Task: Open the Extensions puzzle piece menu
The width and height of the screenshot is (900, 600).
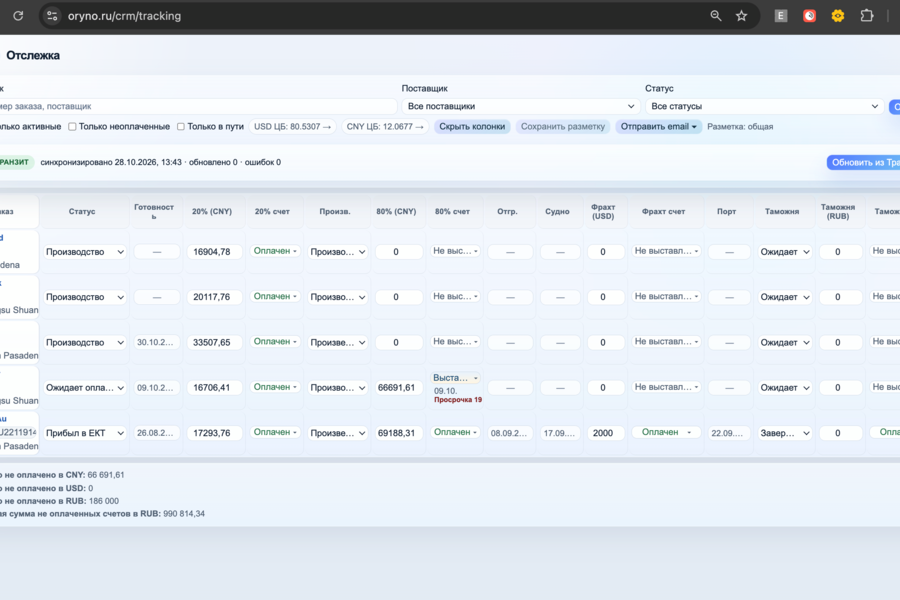Action: point(867,16)
